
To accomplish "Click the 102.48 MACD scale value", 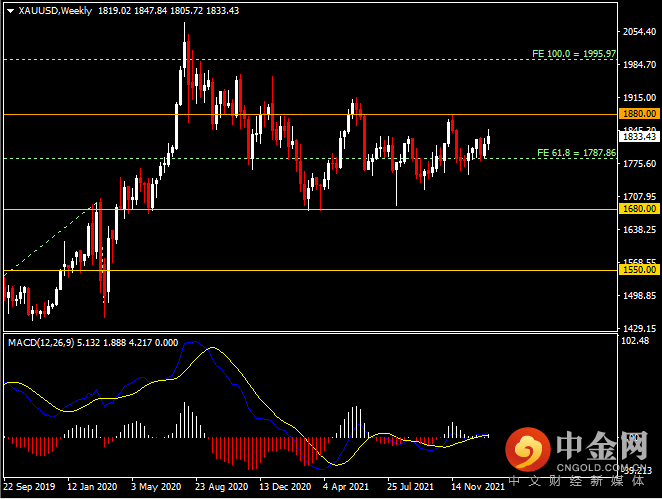I will point(635,341).
